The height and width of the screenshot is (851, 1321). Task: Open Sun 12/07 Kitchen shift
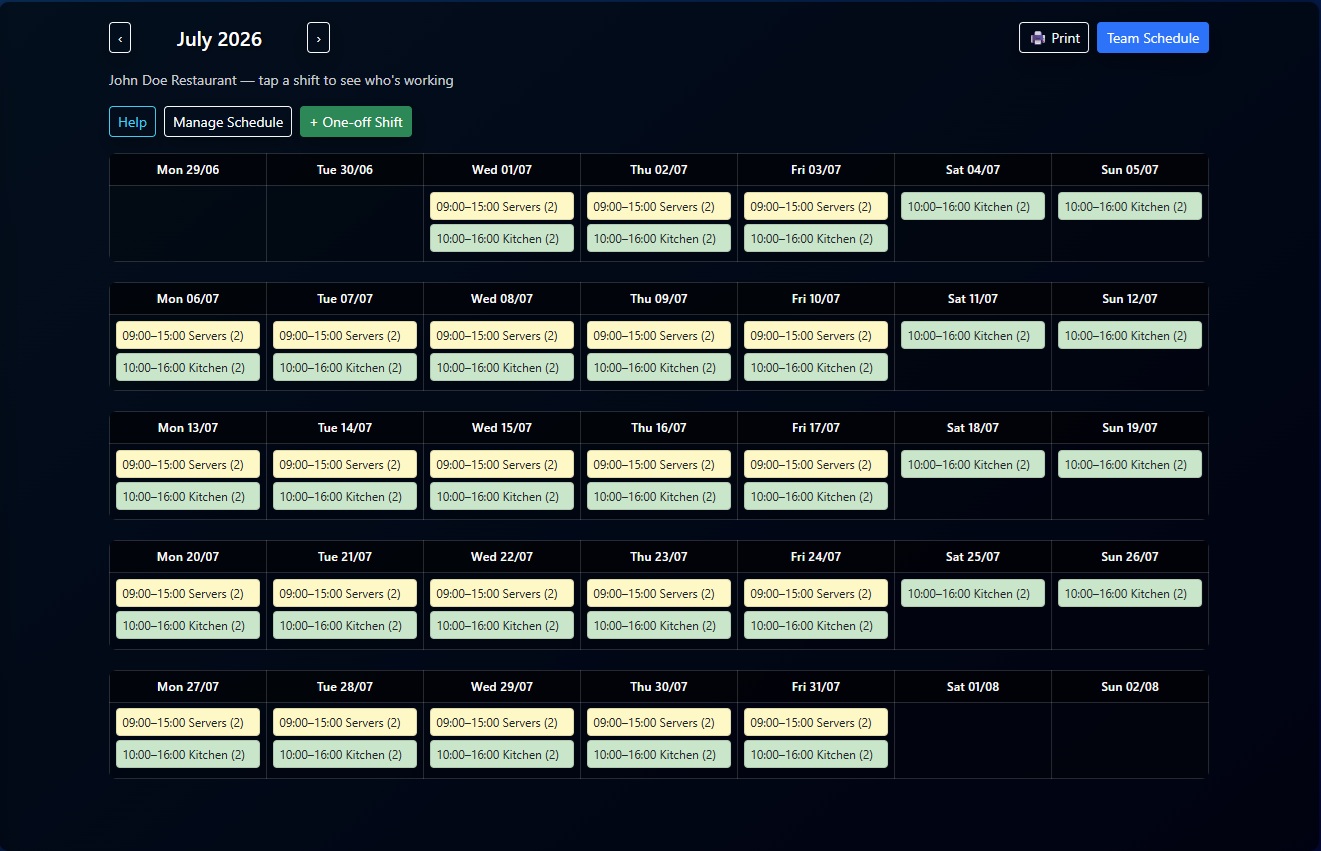(x=1130, y=335)
